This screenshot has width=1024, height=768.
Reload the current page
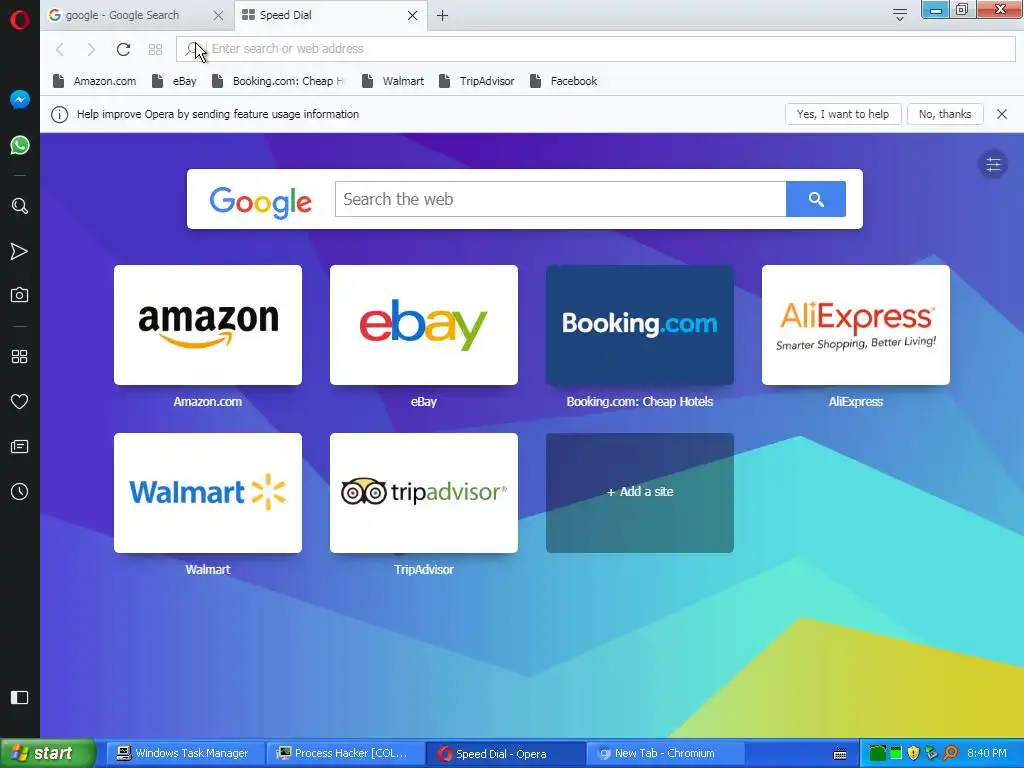click(123, 49)
